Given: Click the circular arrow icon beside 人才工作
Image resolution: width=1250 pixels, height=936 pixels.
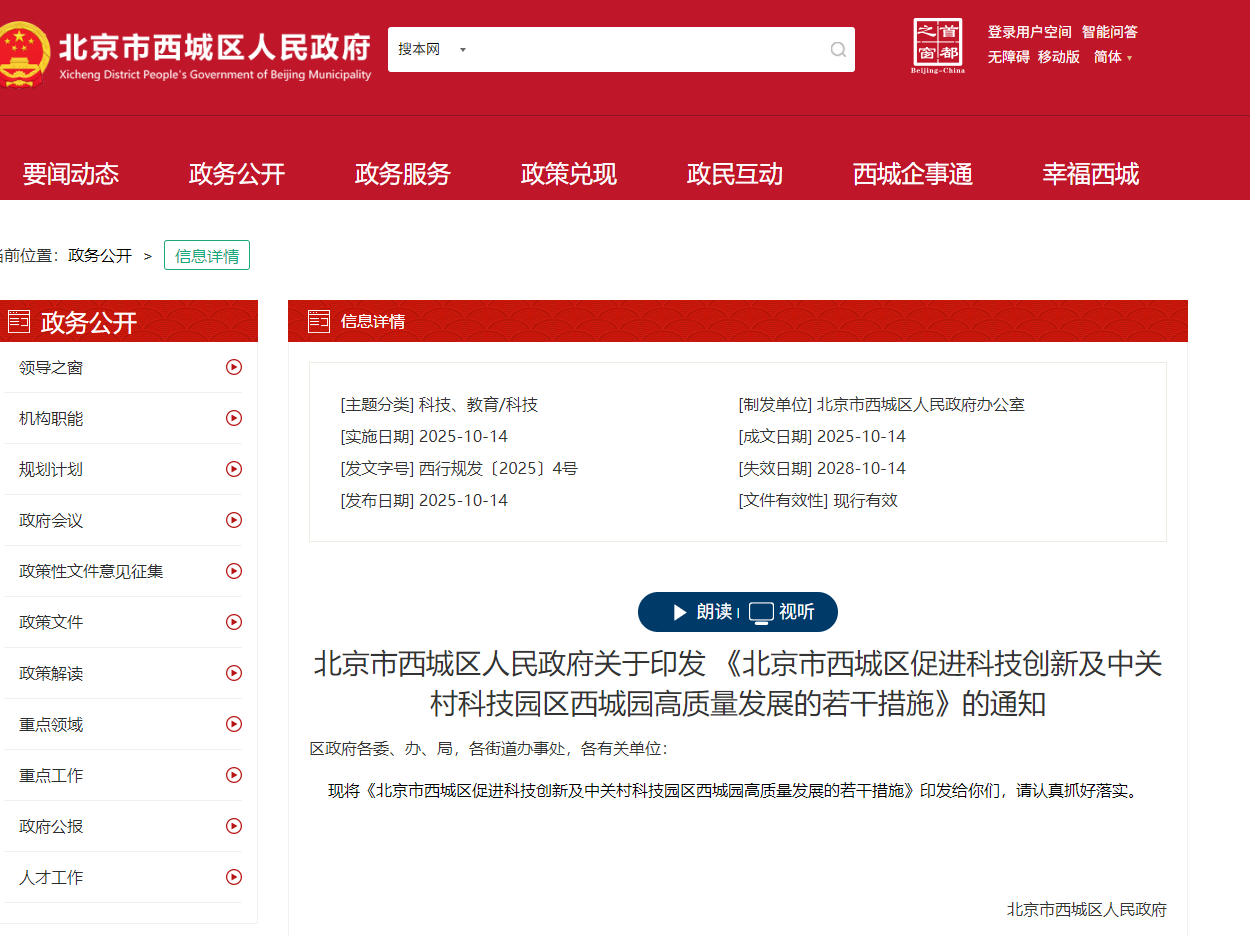Looking at the screenshot, I should click(234, 877).
